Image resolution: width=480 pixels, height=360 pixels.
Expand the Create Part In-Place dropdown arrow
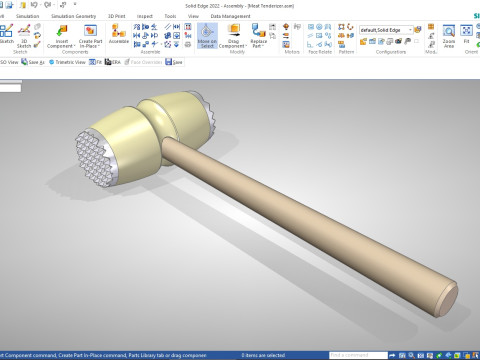99,46
